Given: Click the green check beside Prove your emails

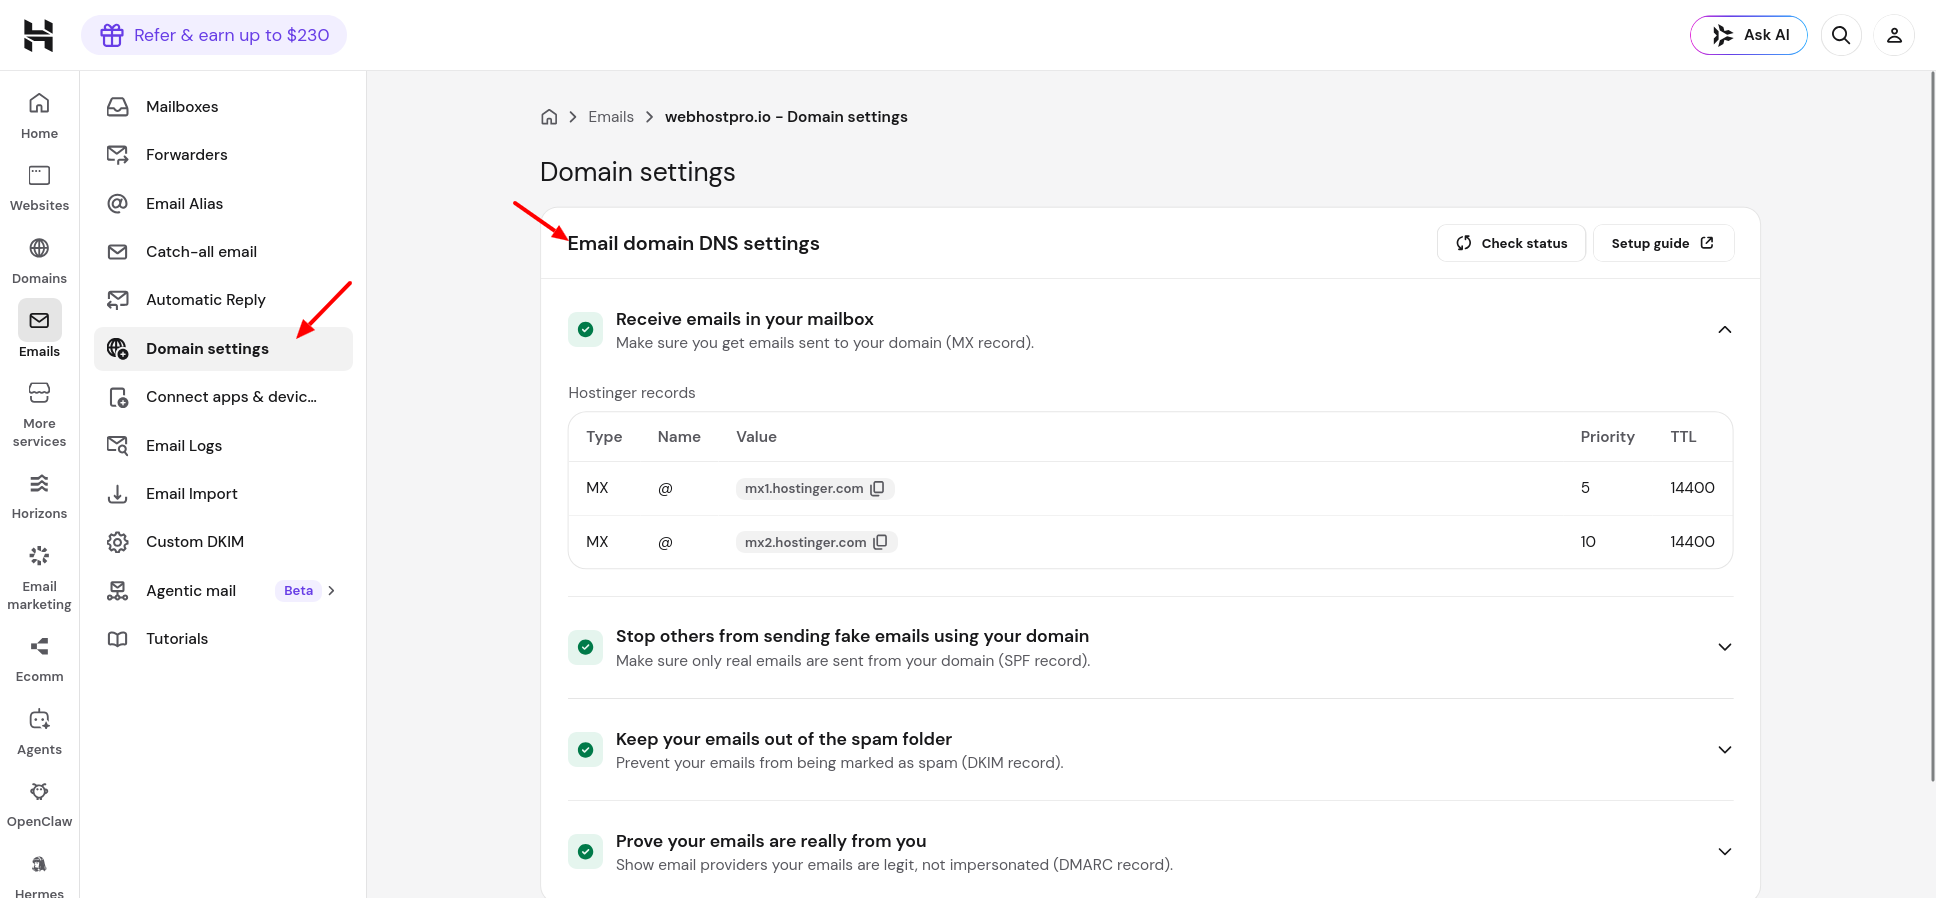Looking at the screenshot, I should (586, 852).
